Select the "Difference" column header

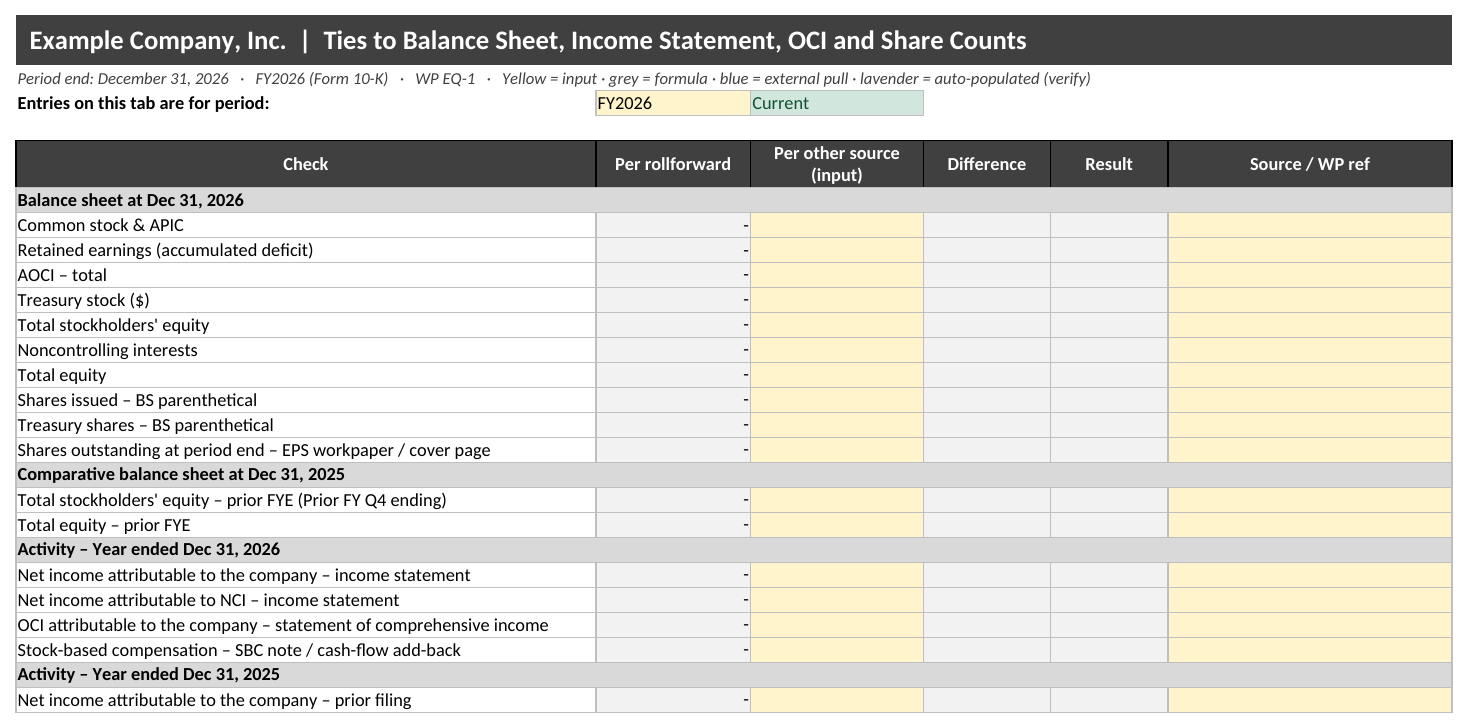987,164
